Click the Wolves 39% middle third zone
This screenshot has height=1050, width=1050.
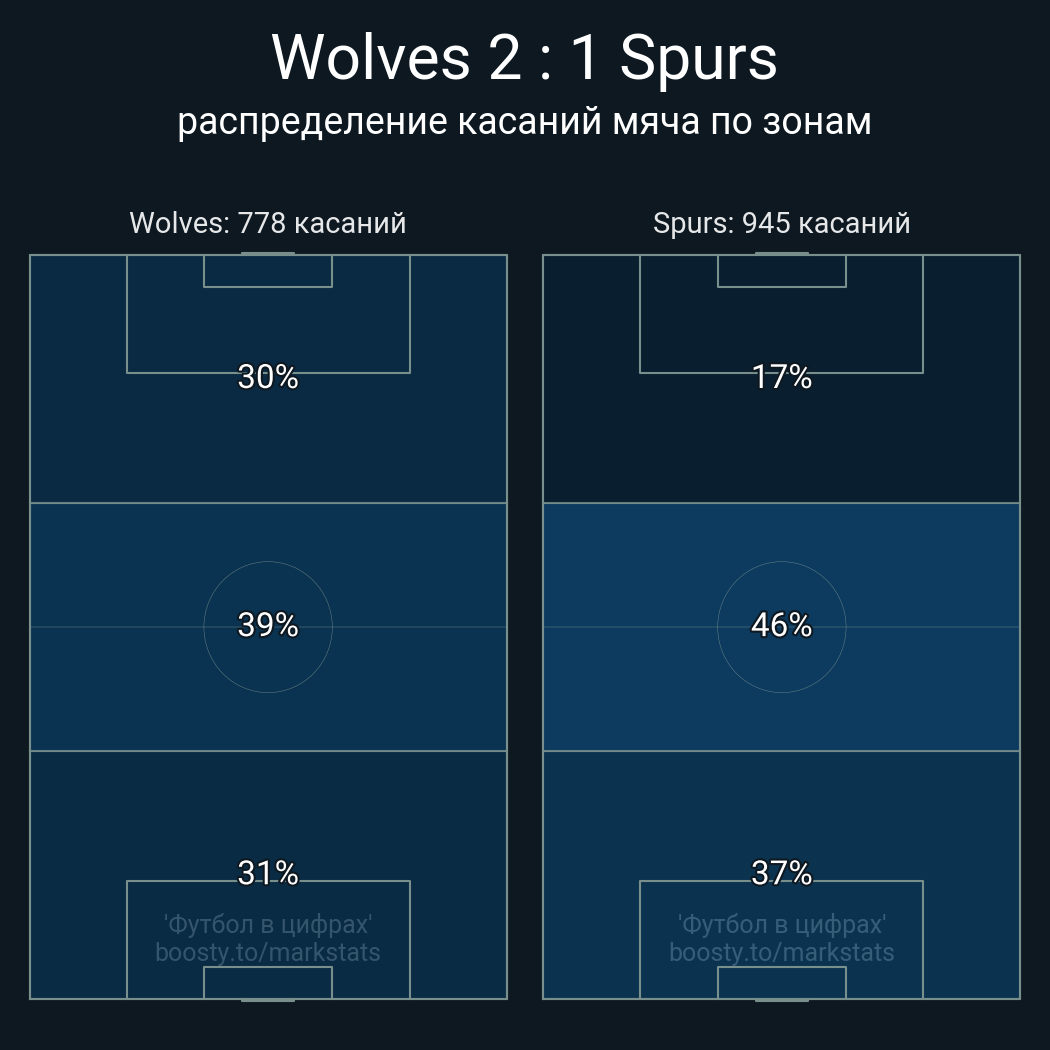(x=268, y=626)
